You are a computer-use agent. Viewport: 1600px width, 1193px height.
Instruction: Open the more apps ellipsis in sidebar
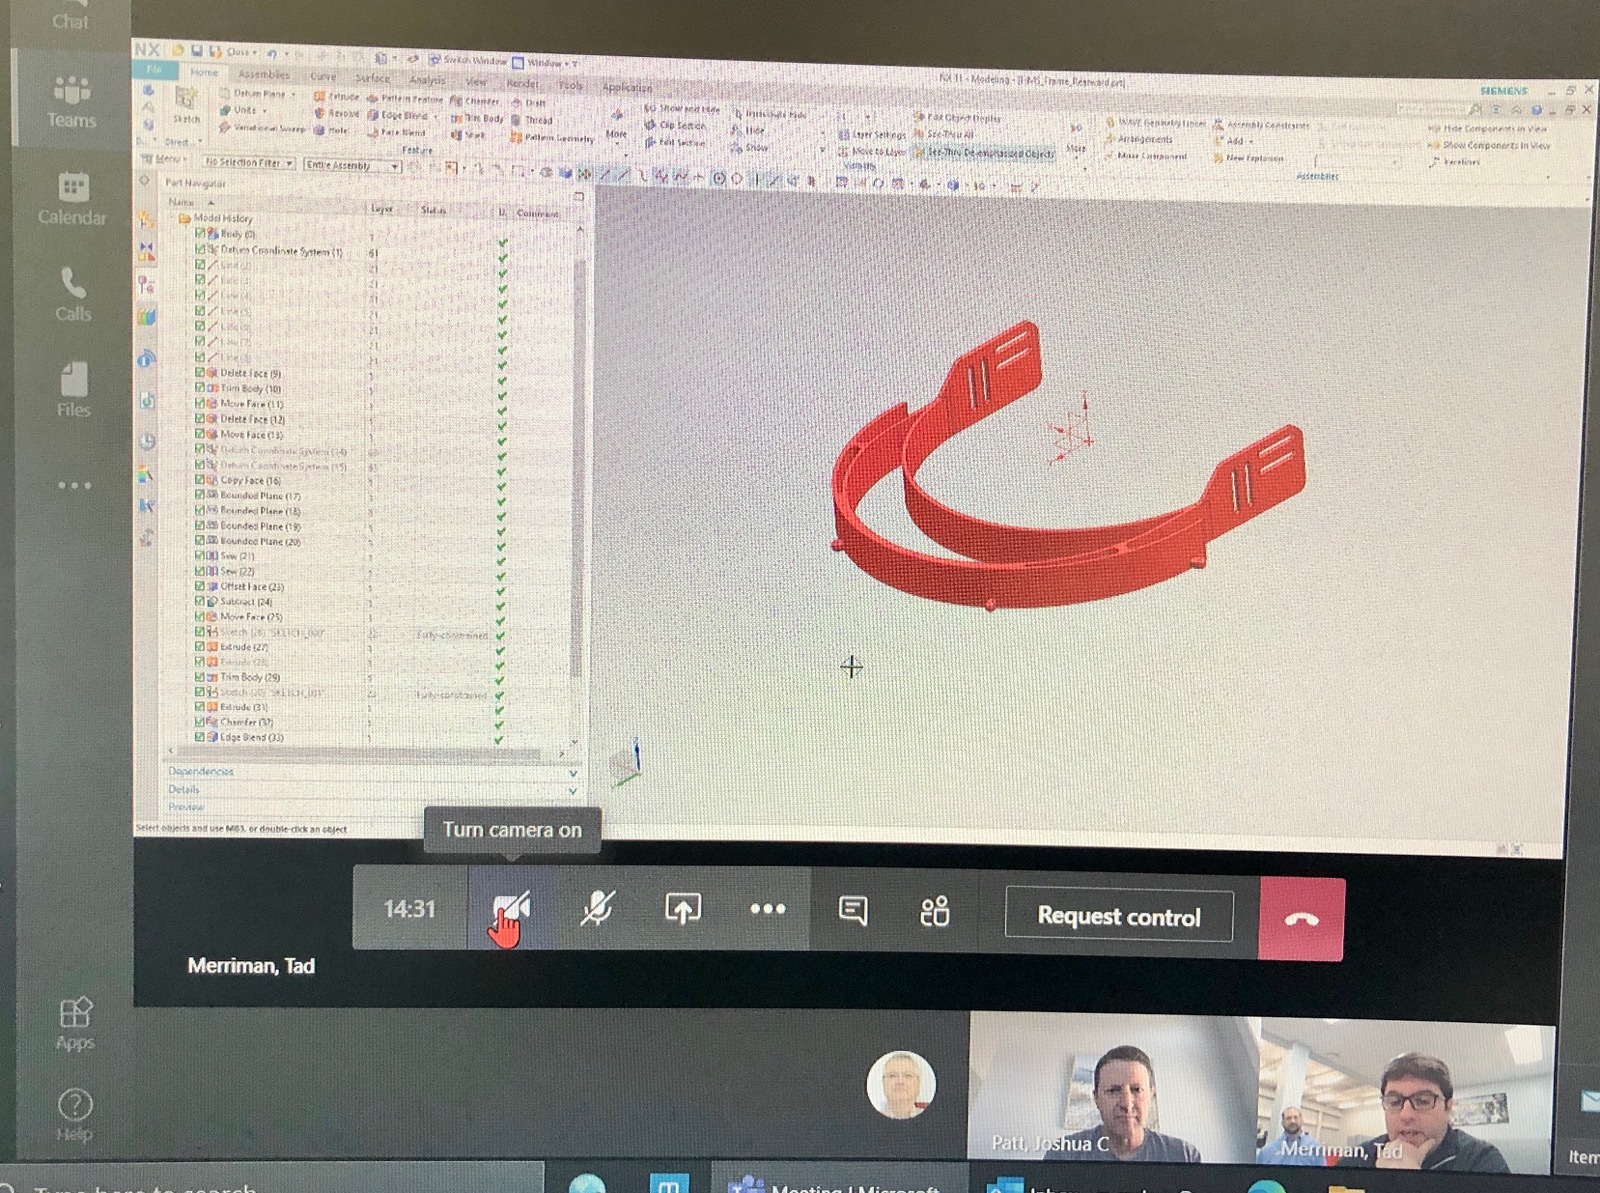[x=74, y=486]
